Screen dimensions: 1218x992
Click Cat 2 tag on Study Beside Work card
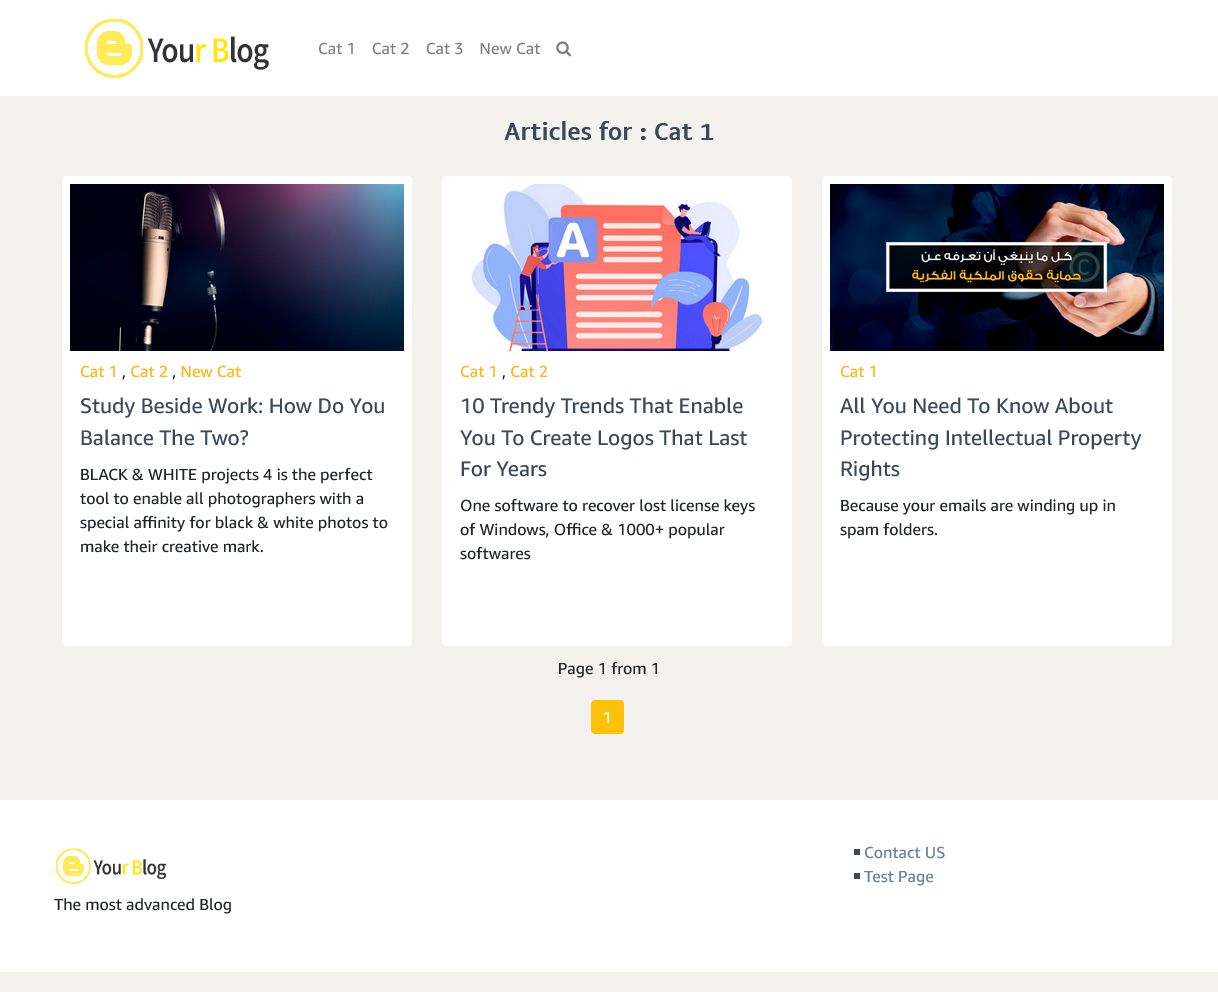(x=149, y=372)
